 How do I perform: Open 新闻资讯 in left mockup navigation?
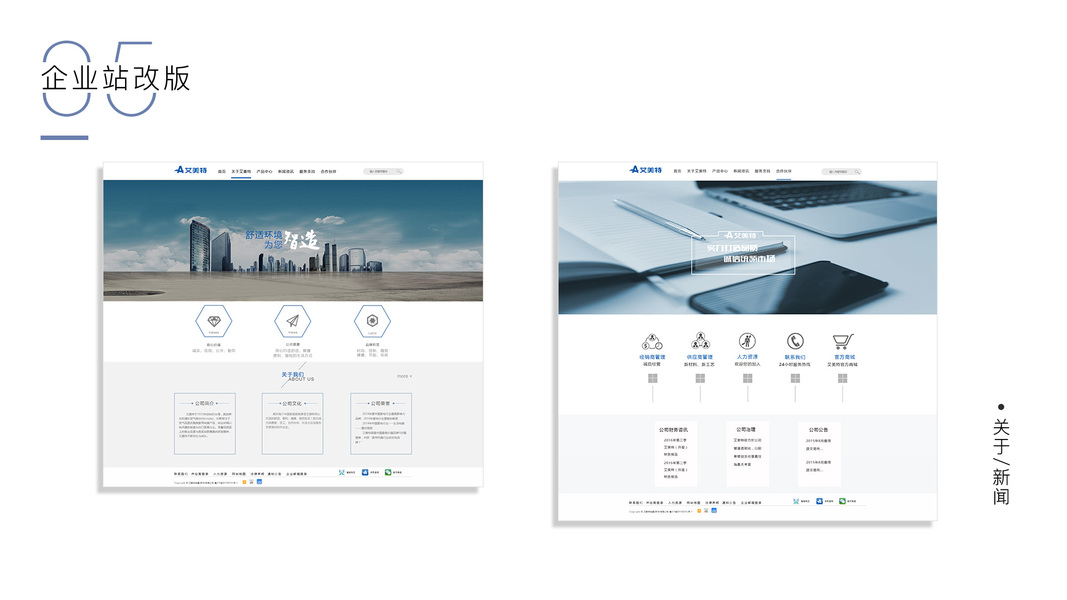point(286,171)
